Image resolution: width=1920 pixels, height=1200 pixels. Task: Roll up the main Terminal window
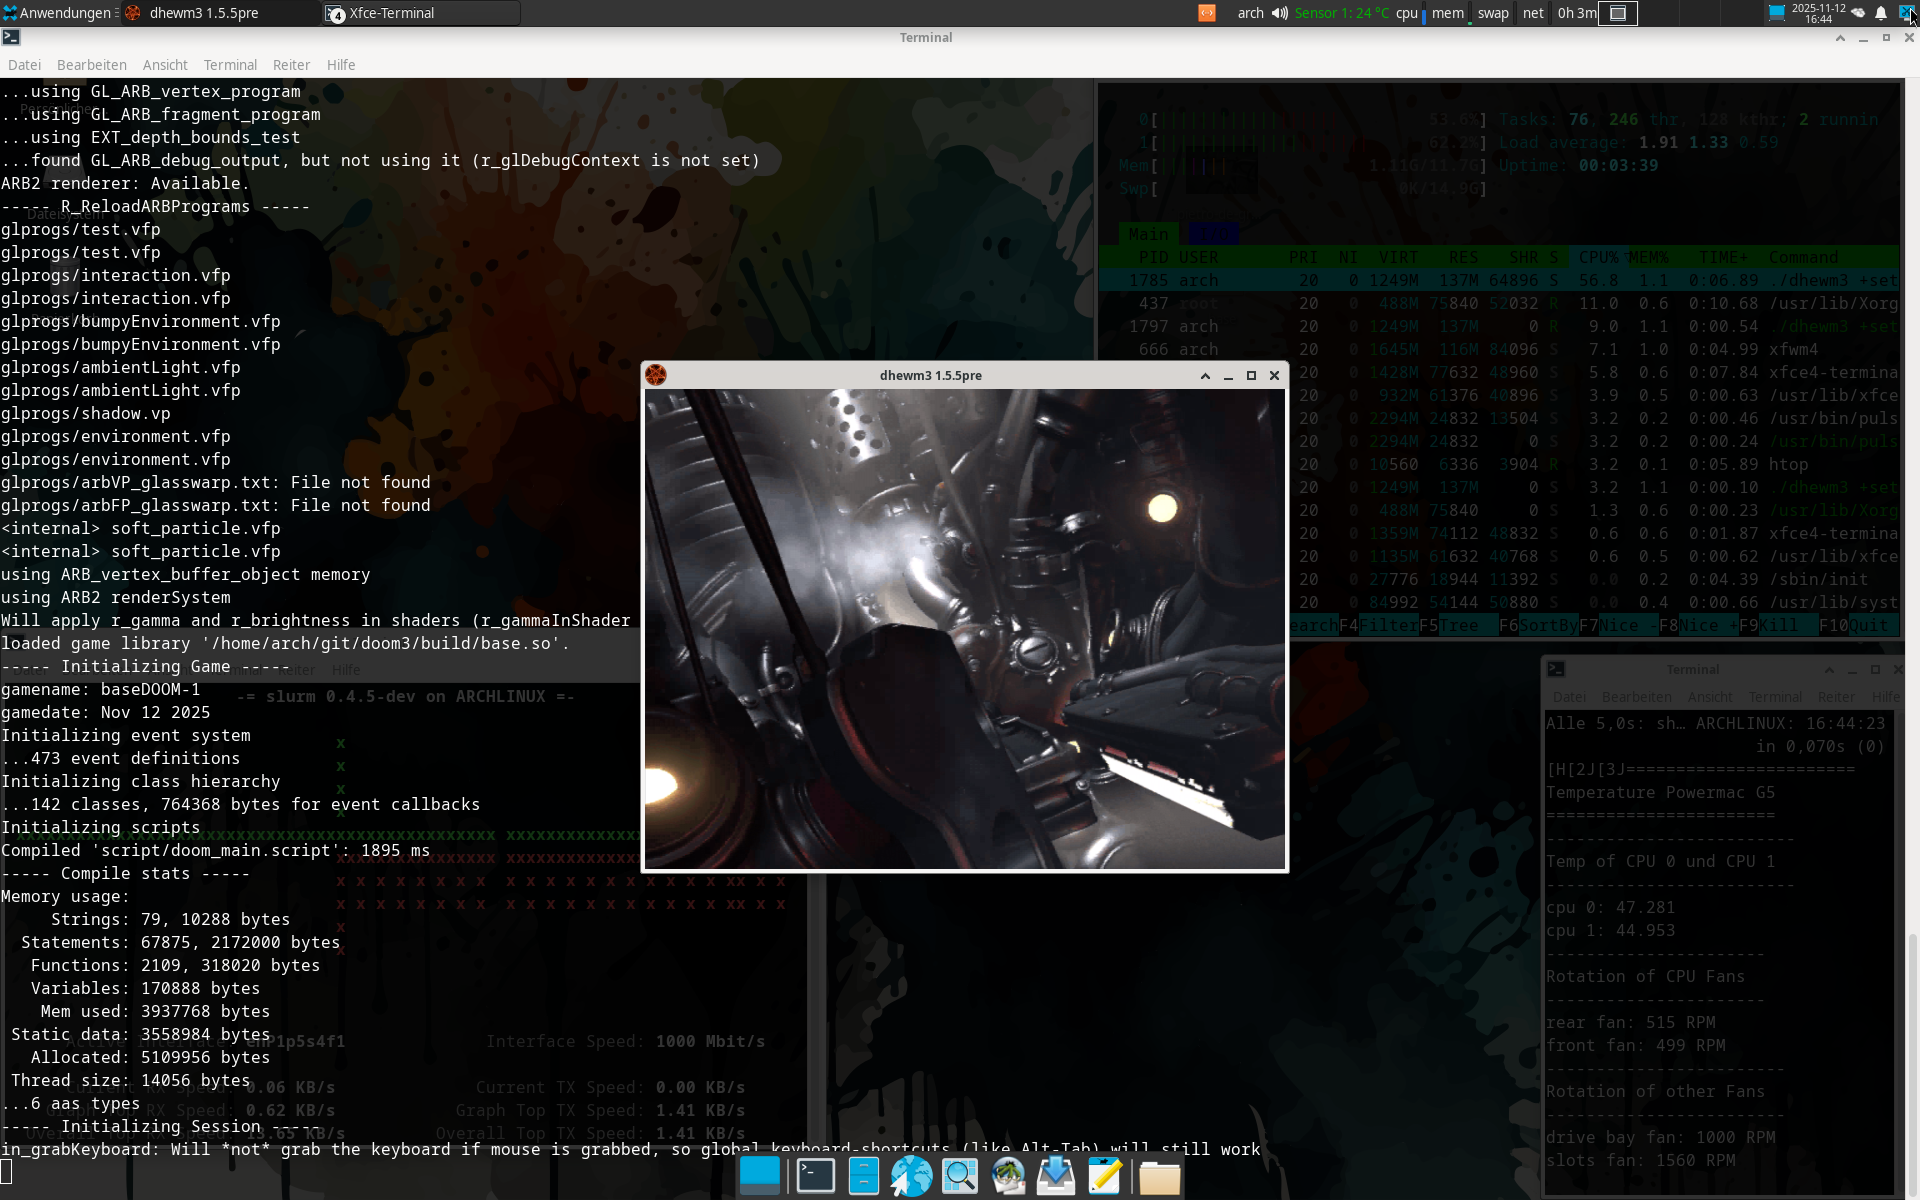click(1839, 38)
